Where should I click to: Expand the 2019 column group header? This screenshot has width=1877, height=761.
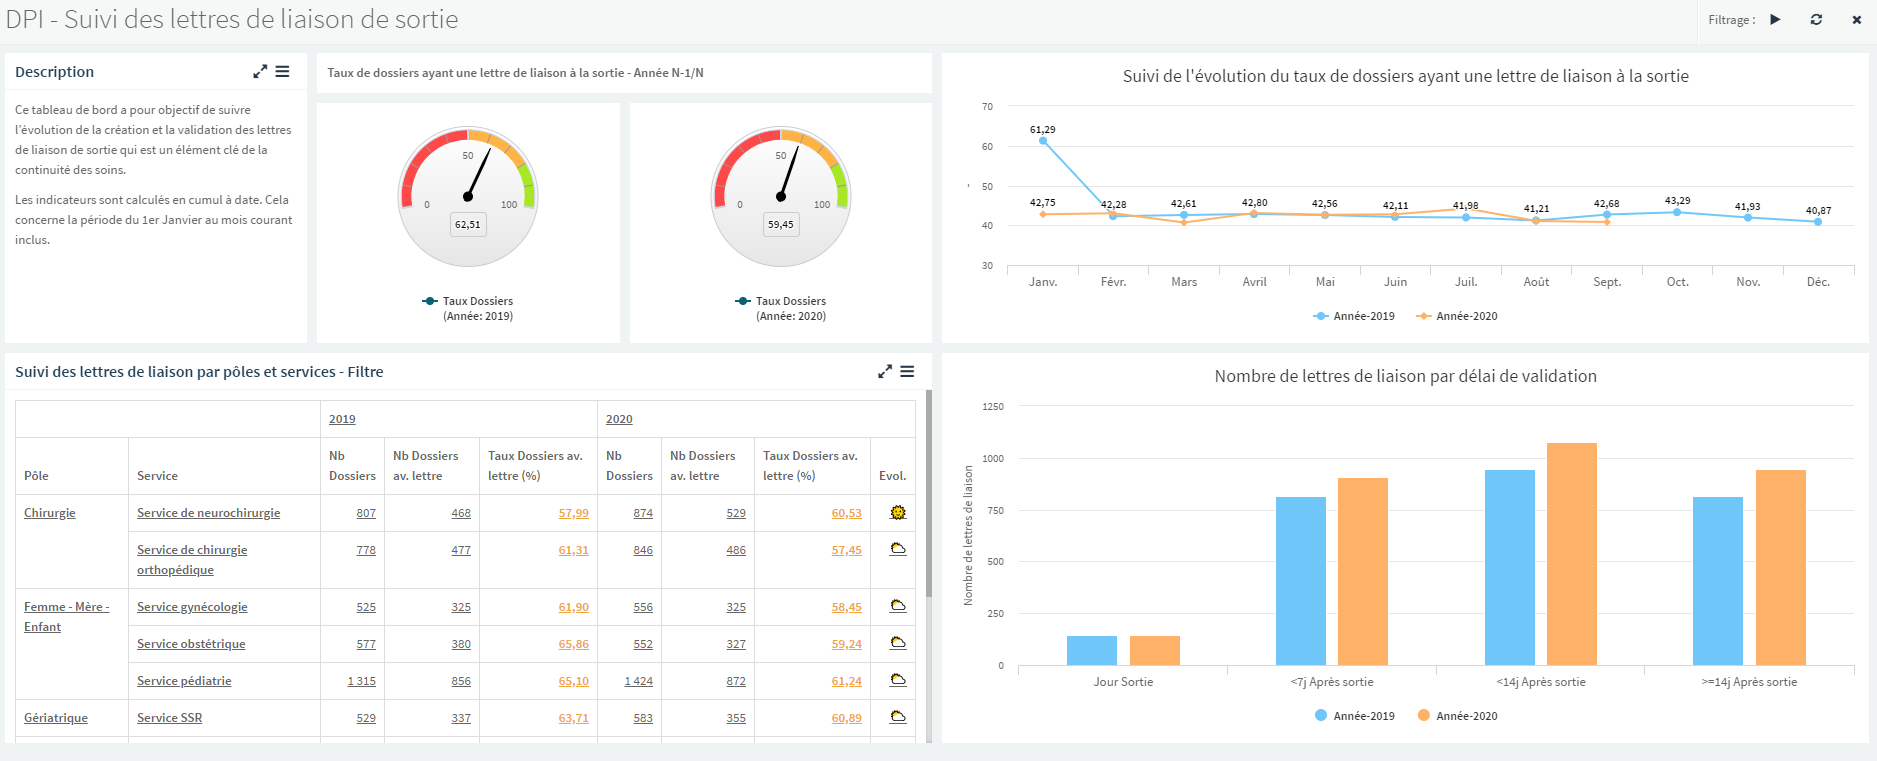click(342, 419)
